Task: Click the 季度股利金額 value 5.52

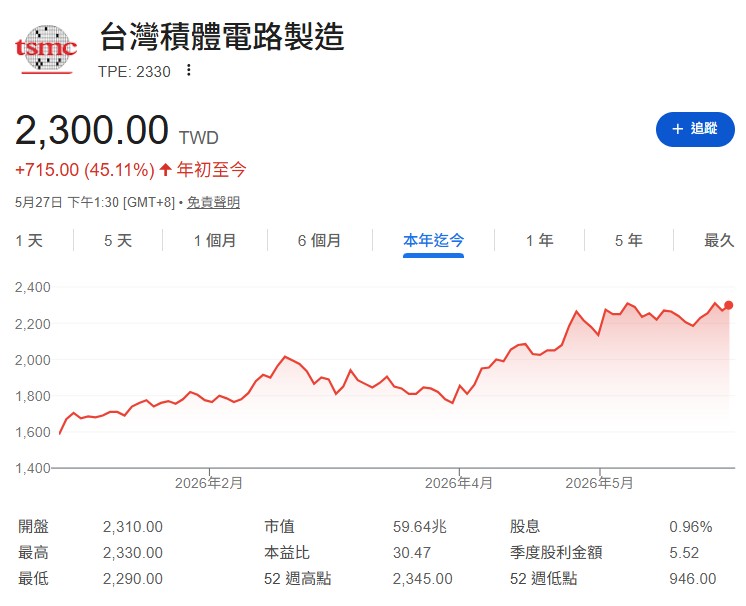Action: coord(684,553)
